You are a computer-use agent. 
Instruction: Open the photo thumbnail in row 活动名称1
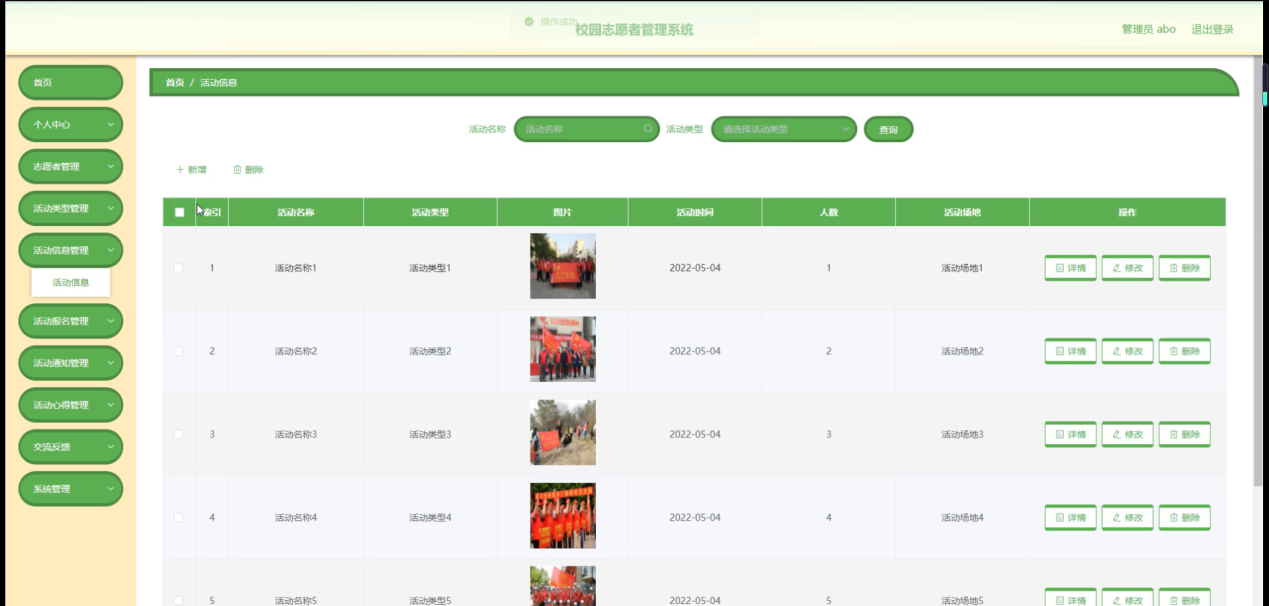pos(563,266)
